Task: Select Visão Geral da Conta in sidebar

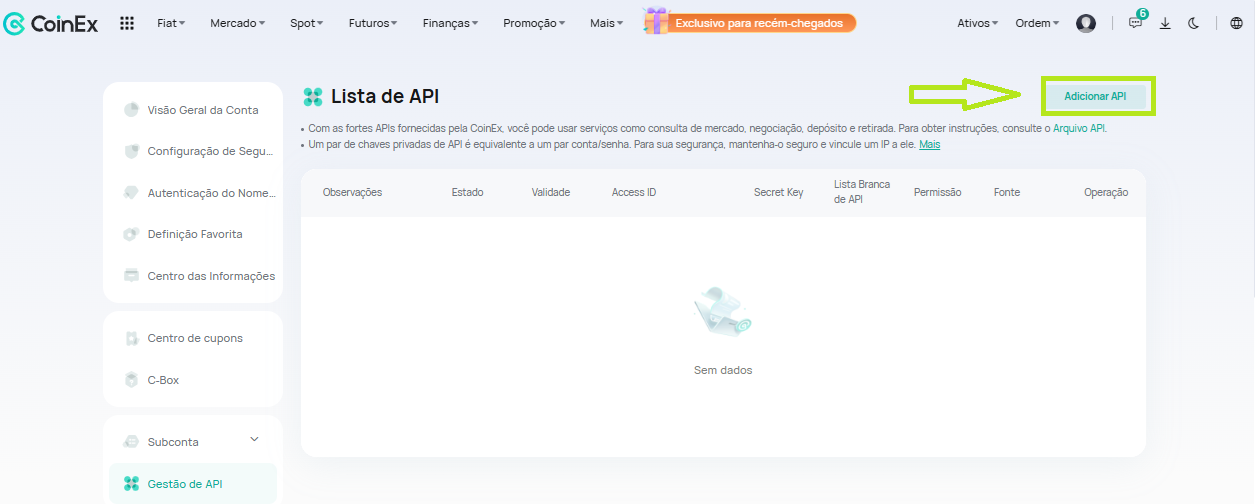Action: [202, 110]
